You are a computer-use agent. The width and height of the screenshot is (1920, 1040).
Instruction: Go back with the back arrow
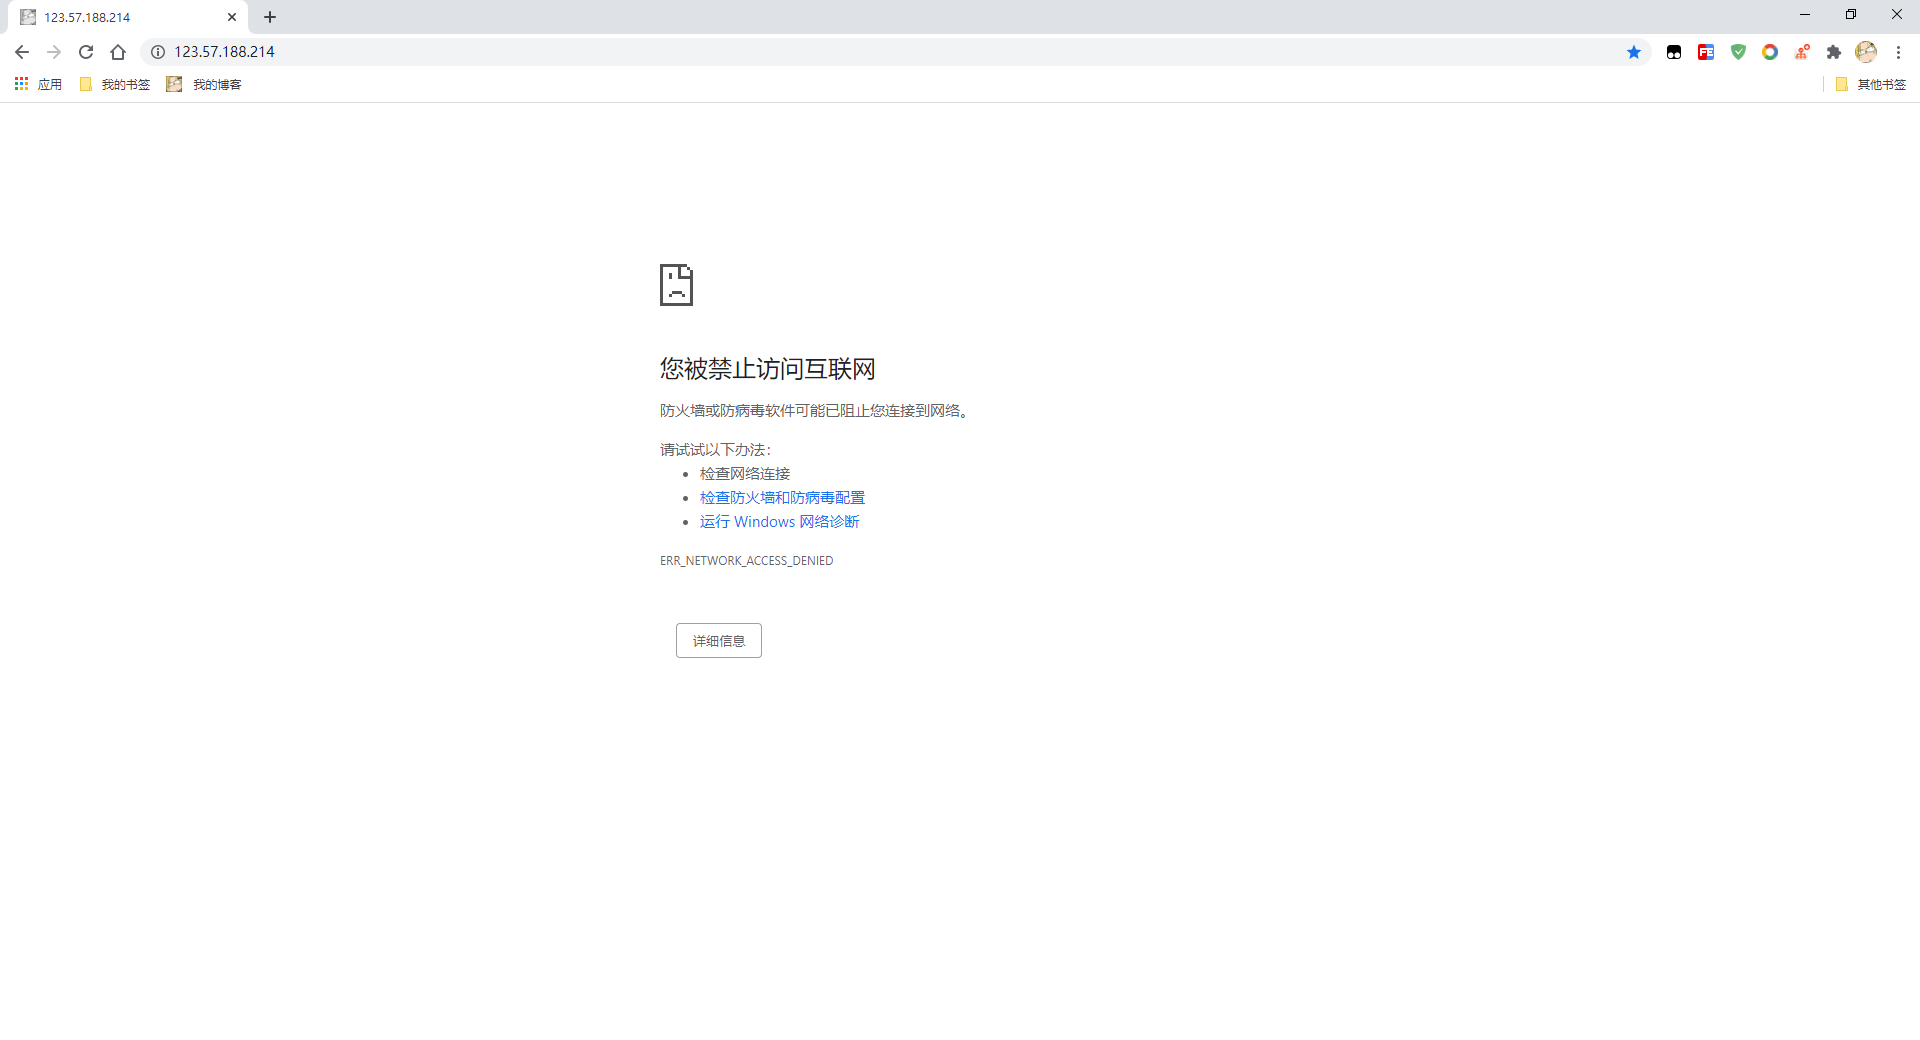point(22,52)
